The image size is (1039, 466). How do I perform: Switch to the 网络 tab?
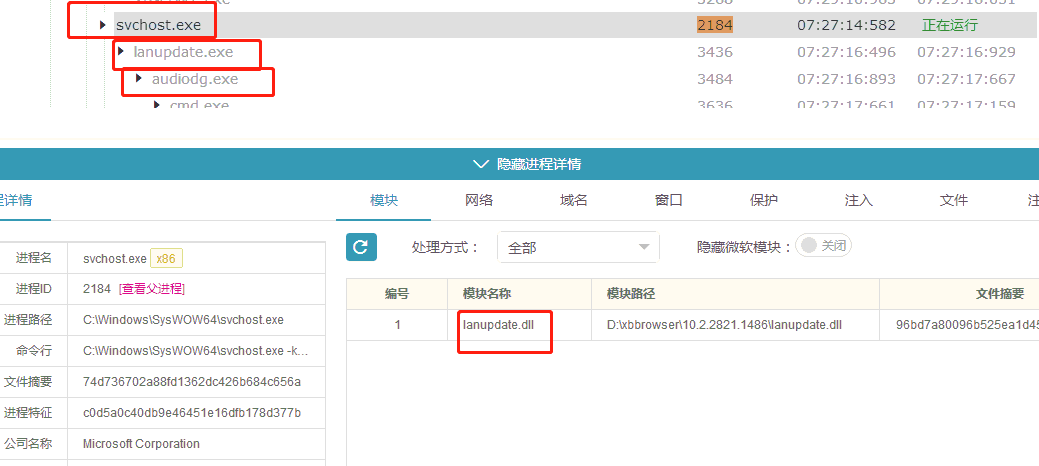pyautogui.click(x=479, y=200)
